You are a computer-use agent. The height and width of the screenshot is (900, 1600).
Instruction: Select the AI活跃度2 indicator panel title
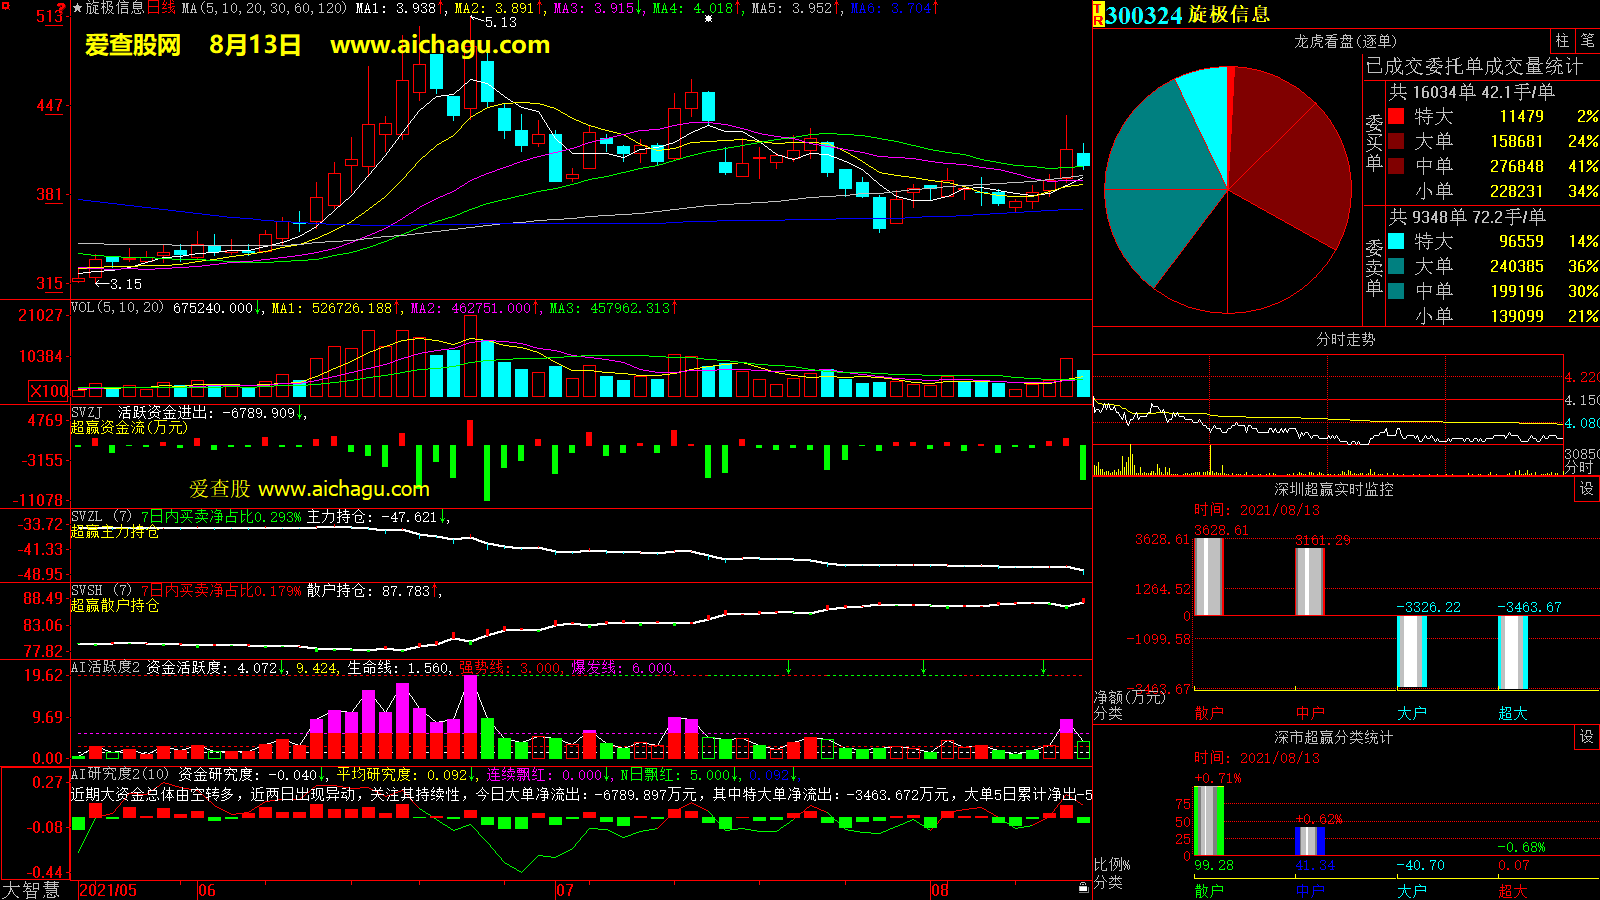click(106, 667)
